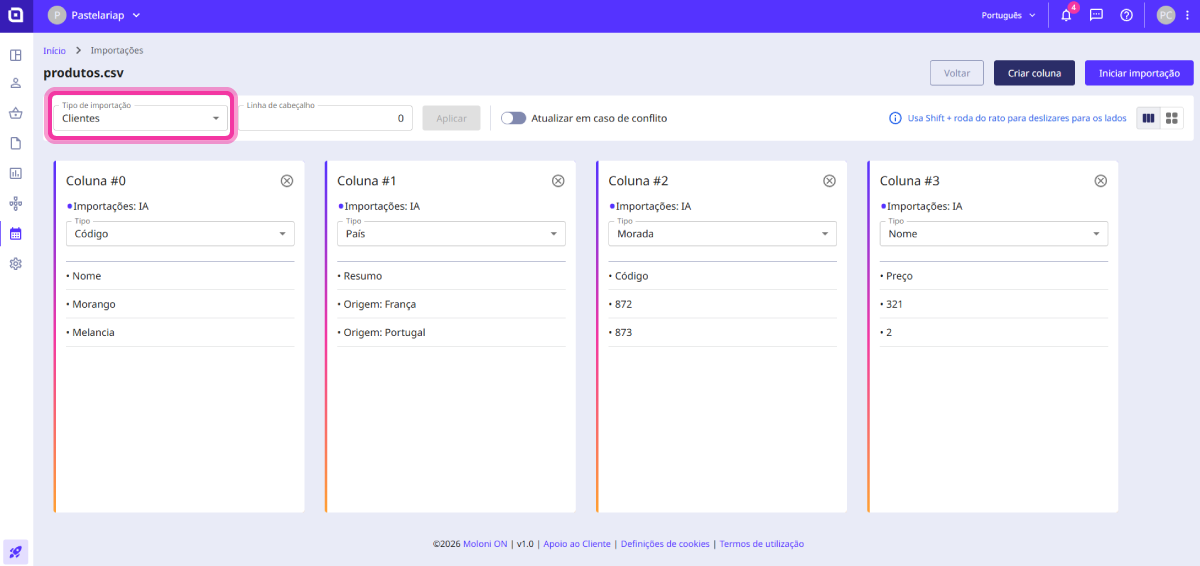Click the Aplicar button
The height and width of the screenshot is (566, 1200).
452,118
